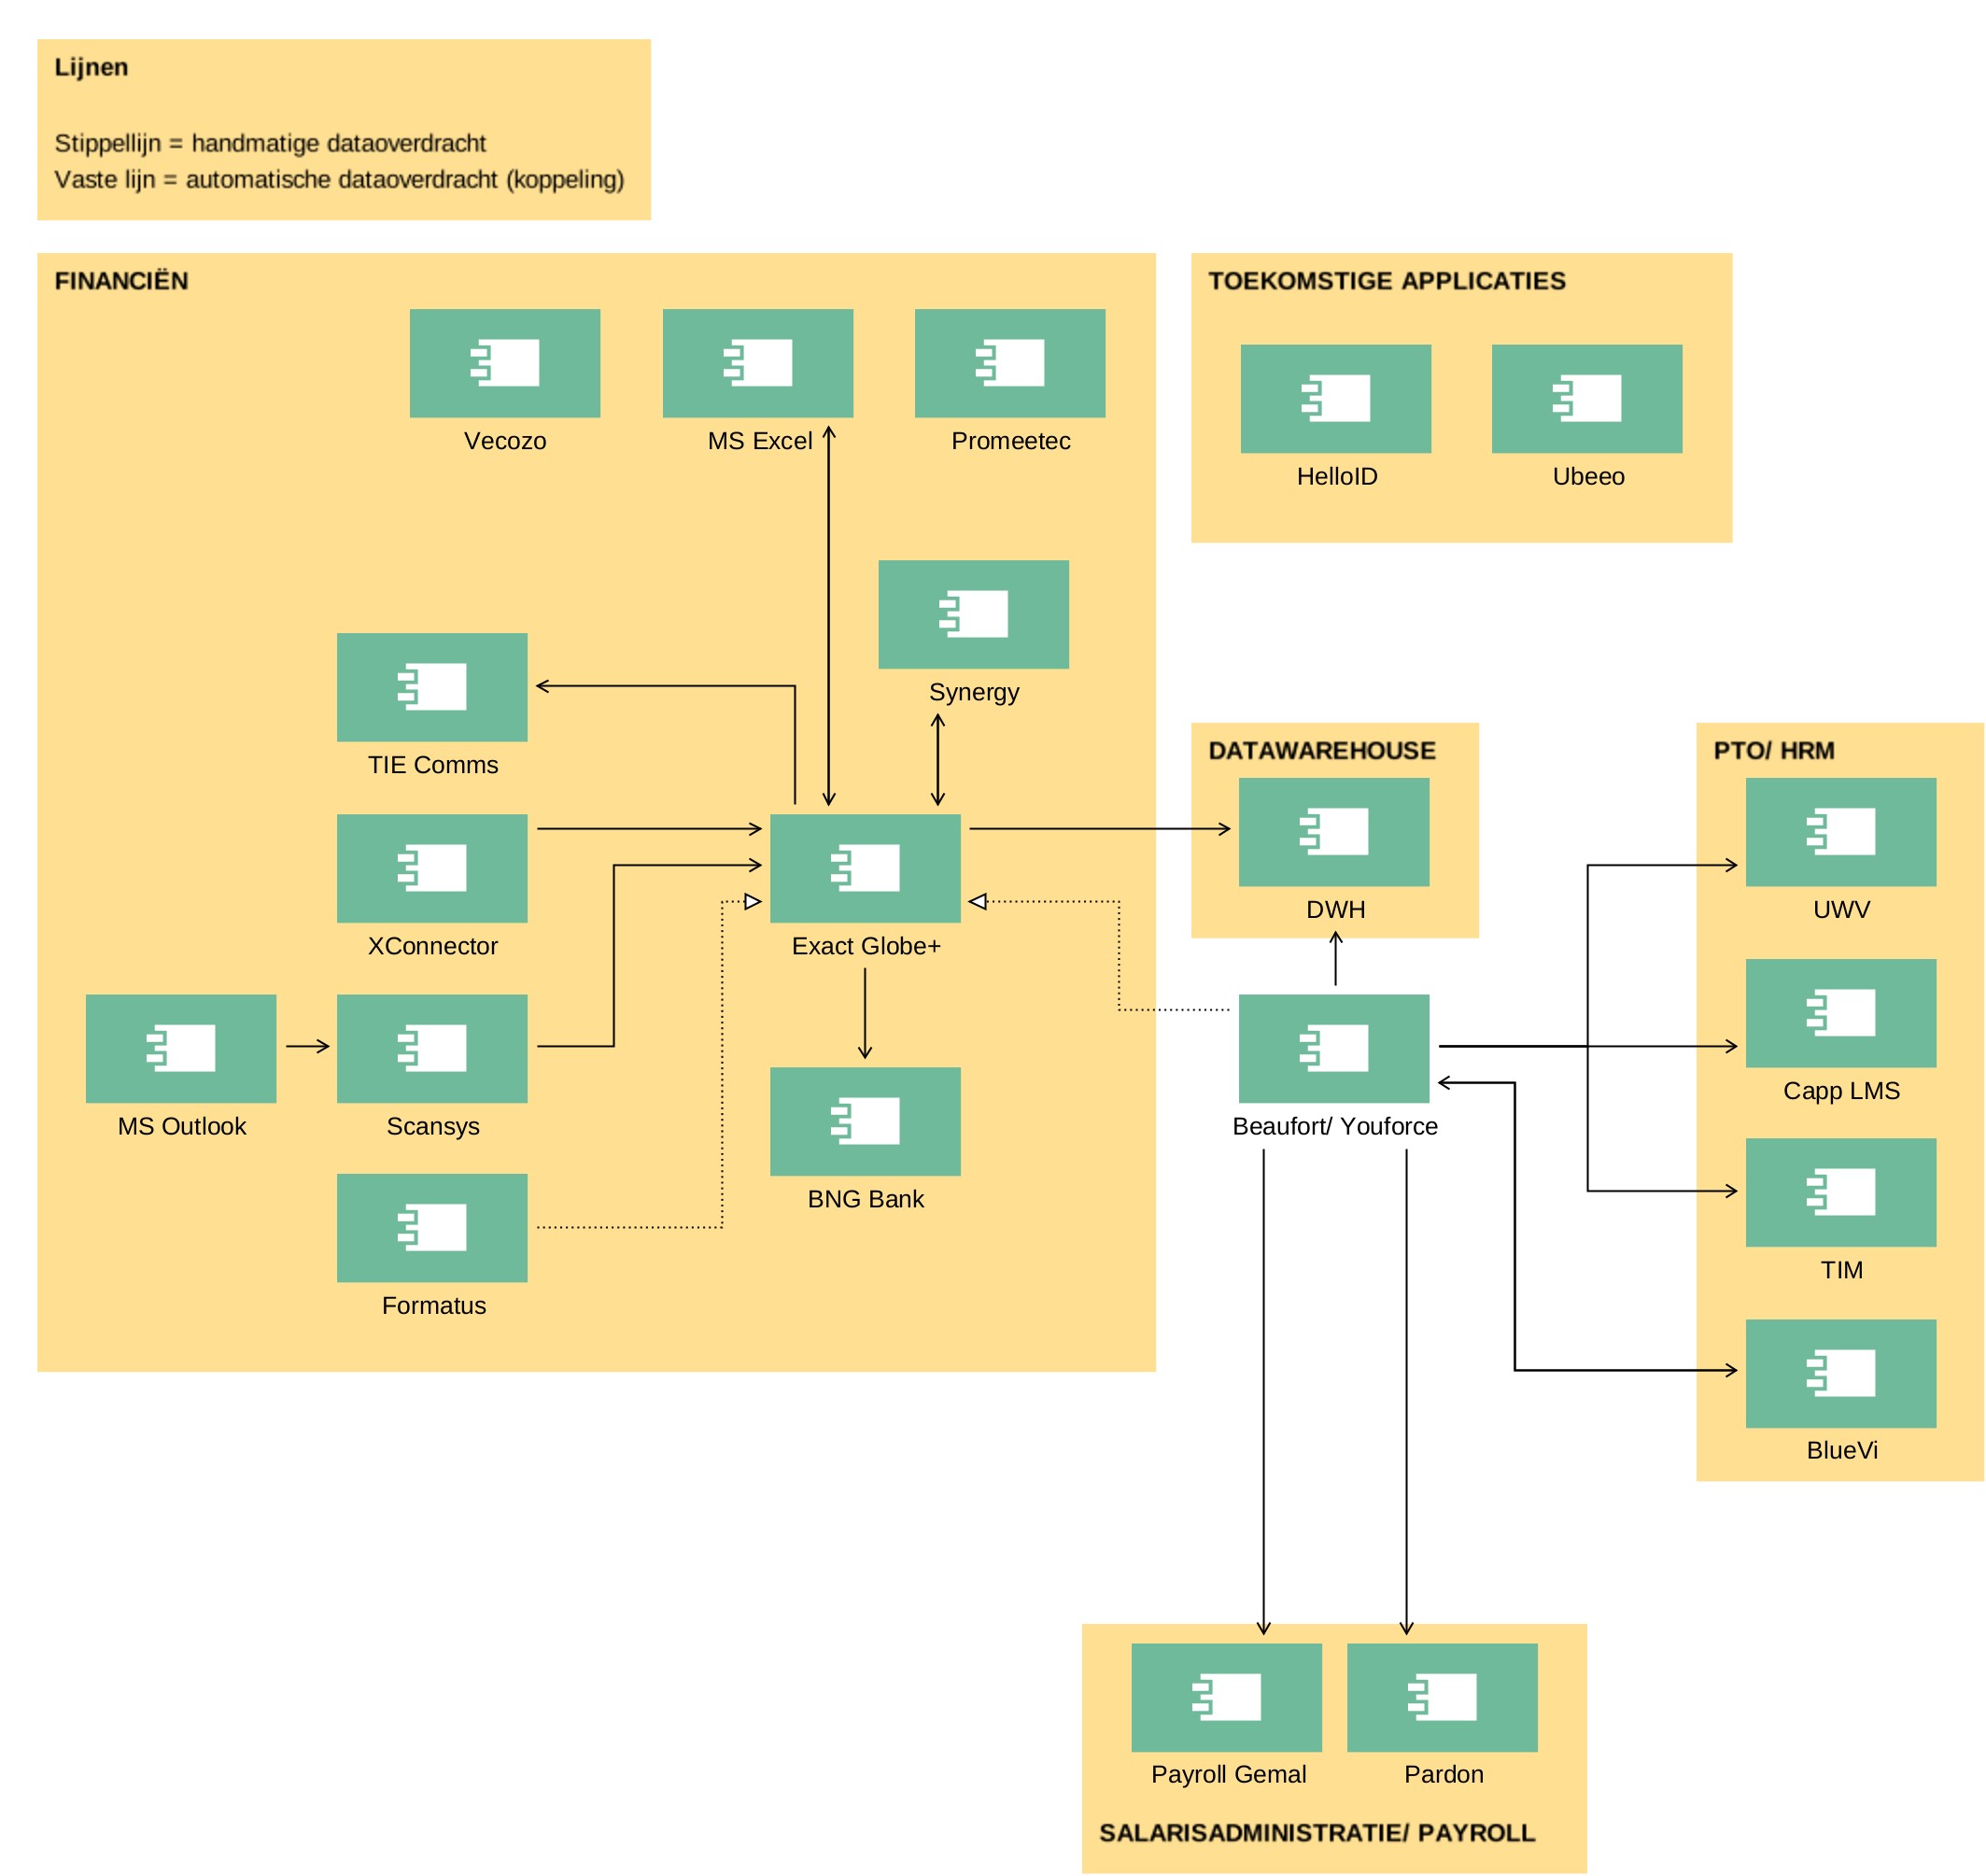The width and height of the screenshot is (1986, 1876).
Task: Select the TIM component block
Action: coord(1841,1193)
